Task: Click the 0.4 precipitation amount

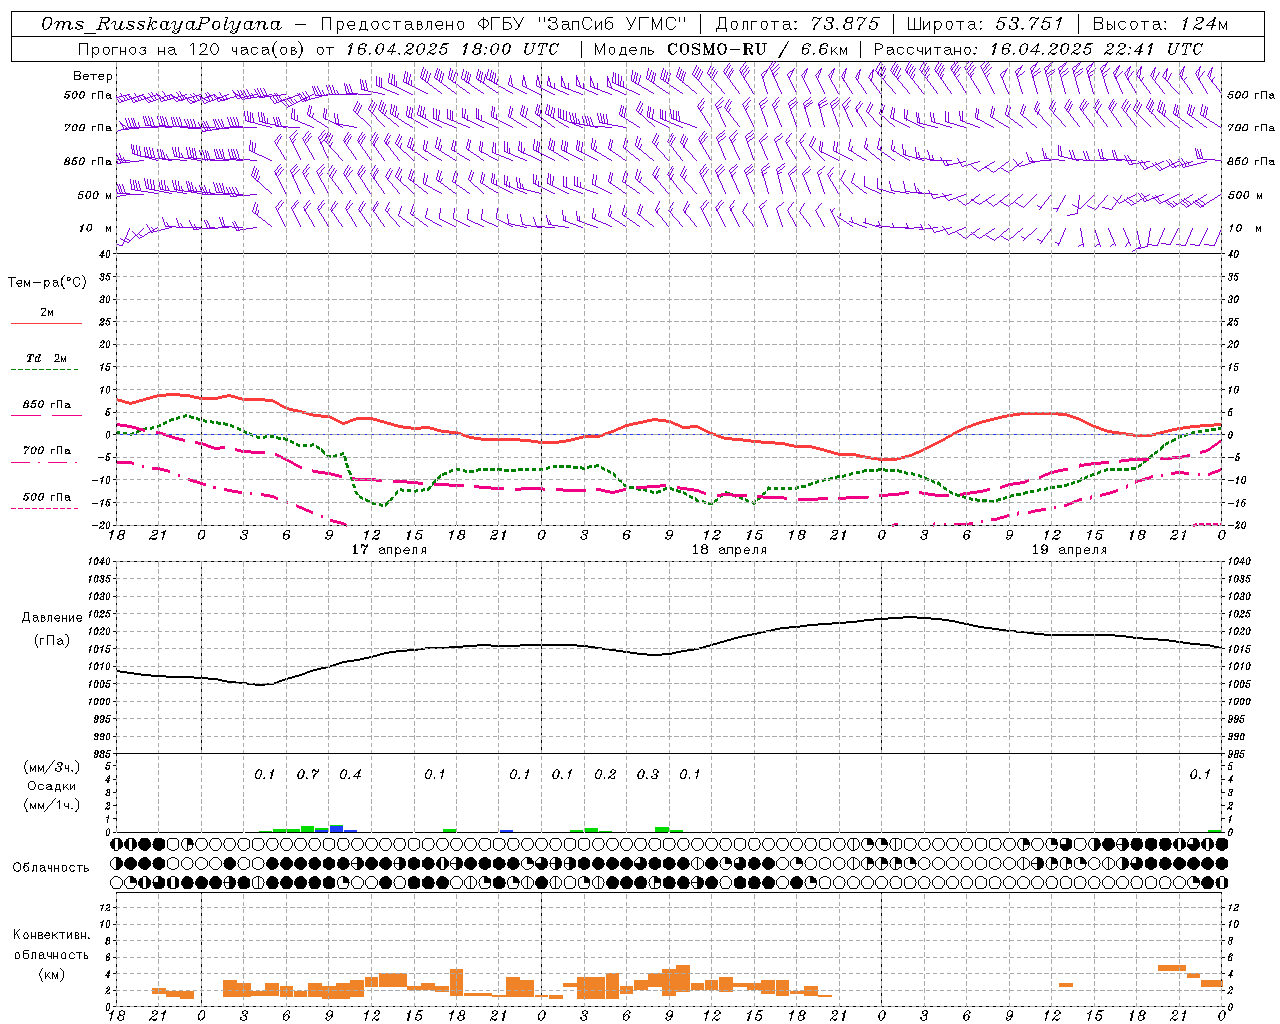Action: click(350, 774)
